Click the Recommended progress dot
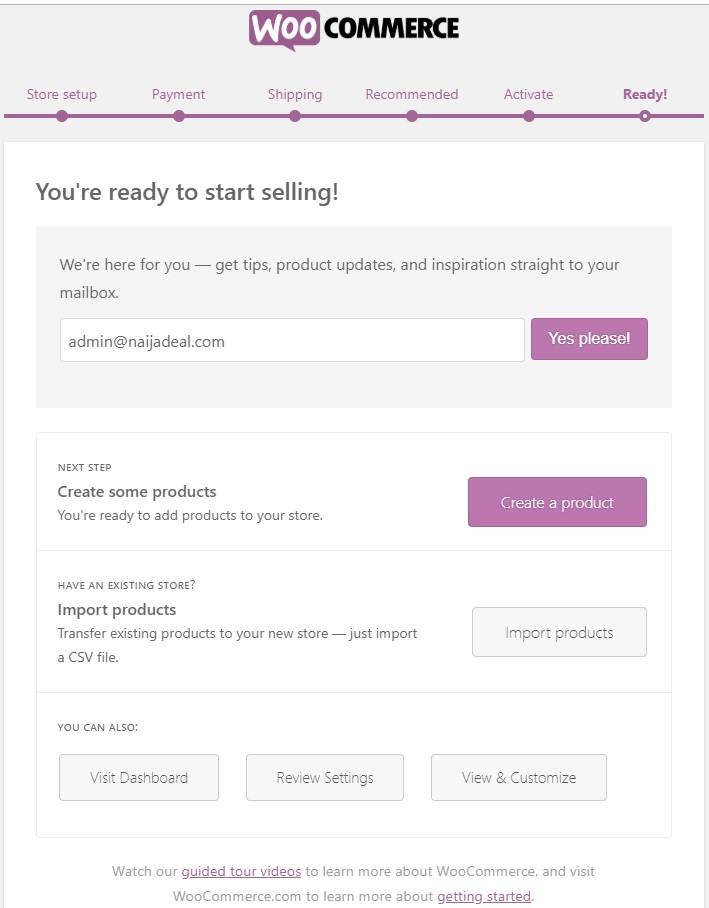The width and height of the screenshot is (709, 908). click(x=412, y=116)
